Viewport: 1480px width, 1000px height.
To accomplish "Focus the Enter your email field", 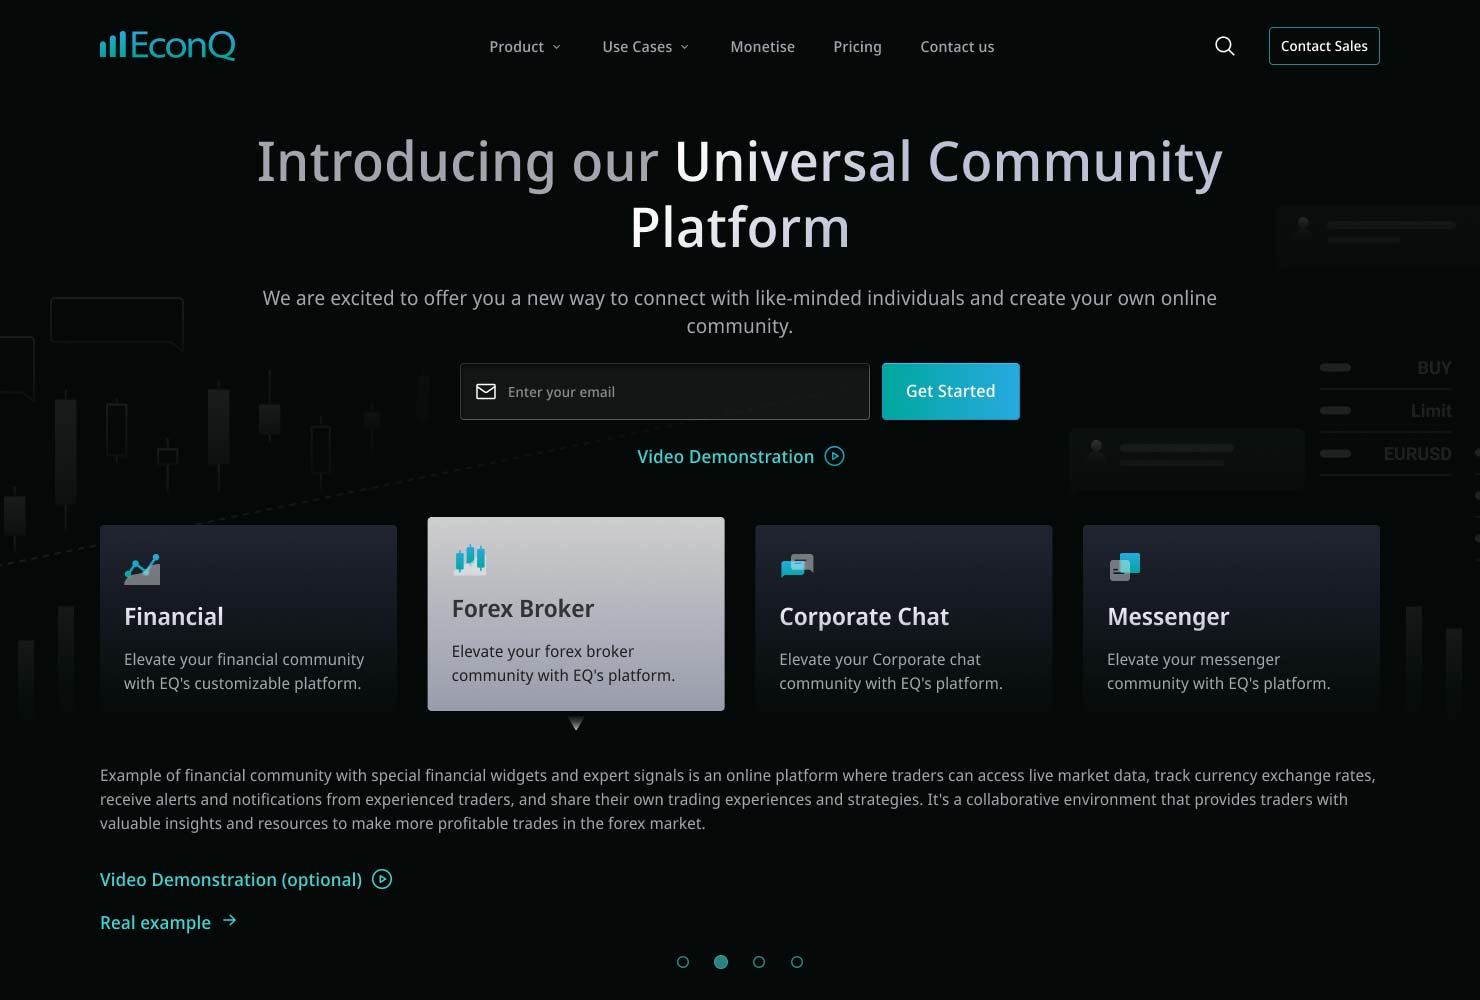I will [665, 391].
